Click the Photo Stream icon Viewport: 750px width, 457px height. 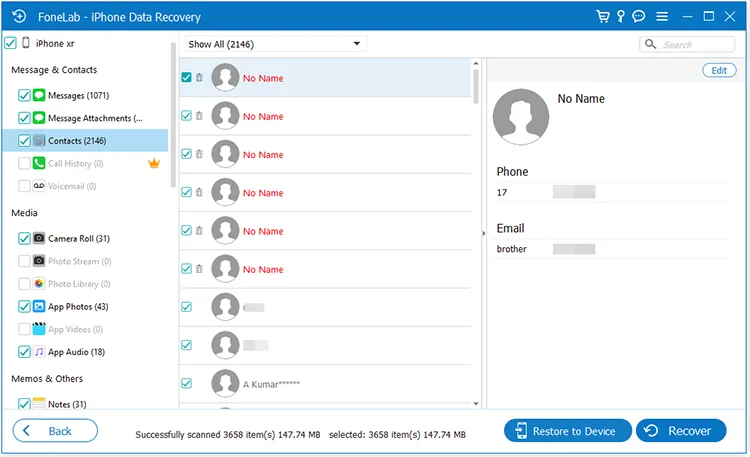pos(39,261)
